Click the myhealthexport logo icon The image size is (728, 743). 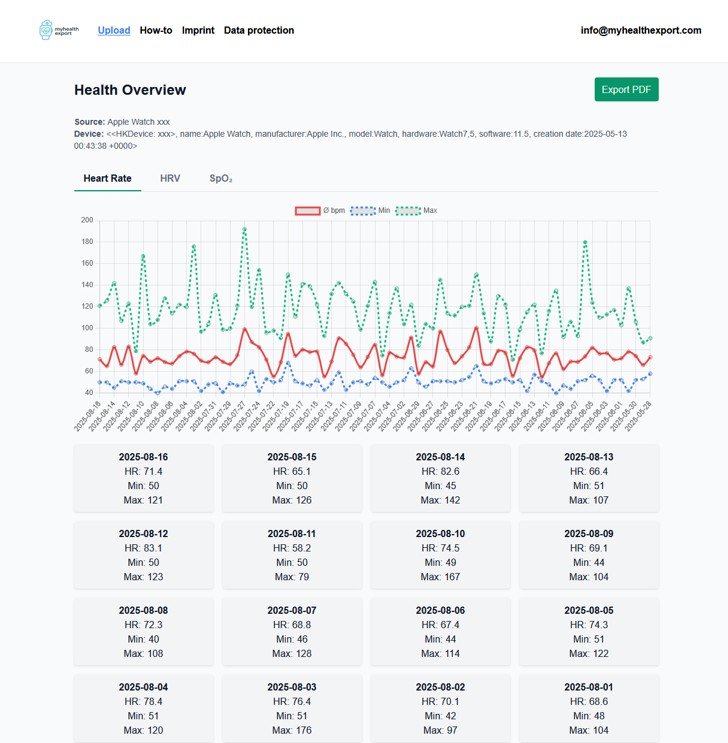click(x=59, y=30)
